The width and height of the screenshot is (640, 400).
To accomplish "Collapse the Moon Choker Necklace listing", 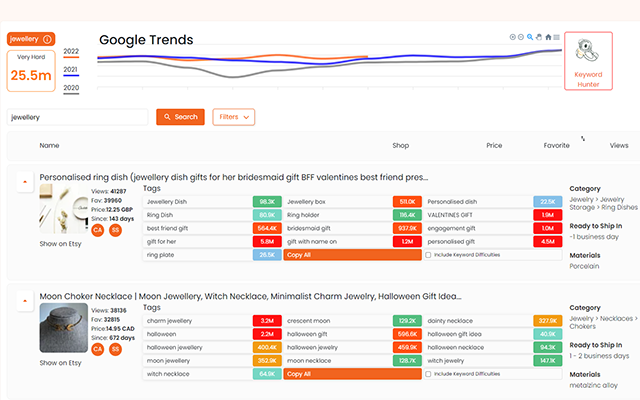I will (25, 301).
